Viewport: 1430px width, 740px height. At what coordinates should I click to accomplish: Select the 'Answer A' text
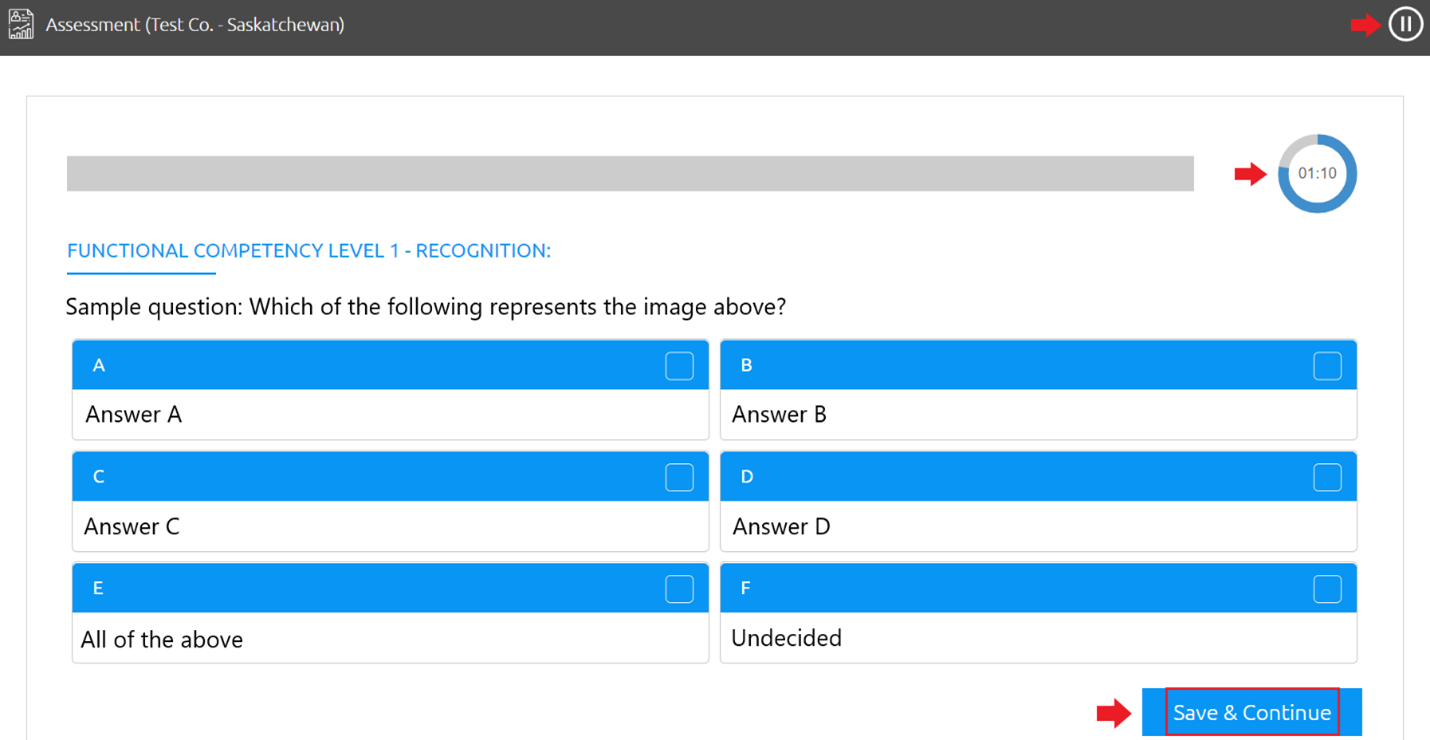pos(134,414)
